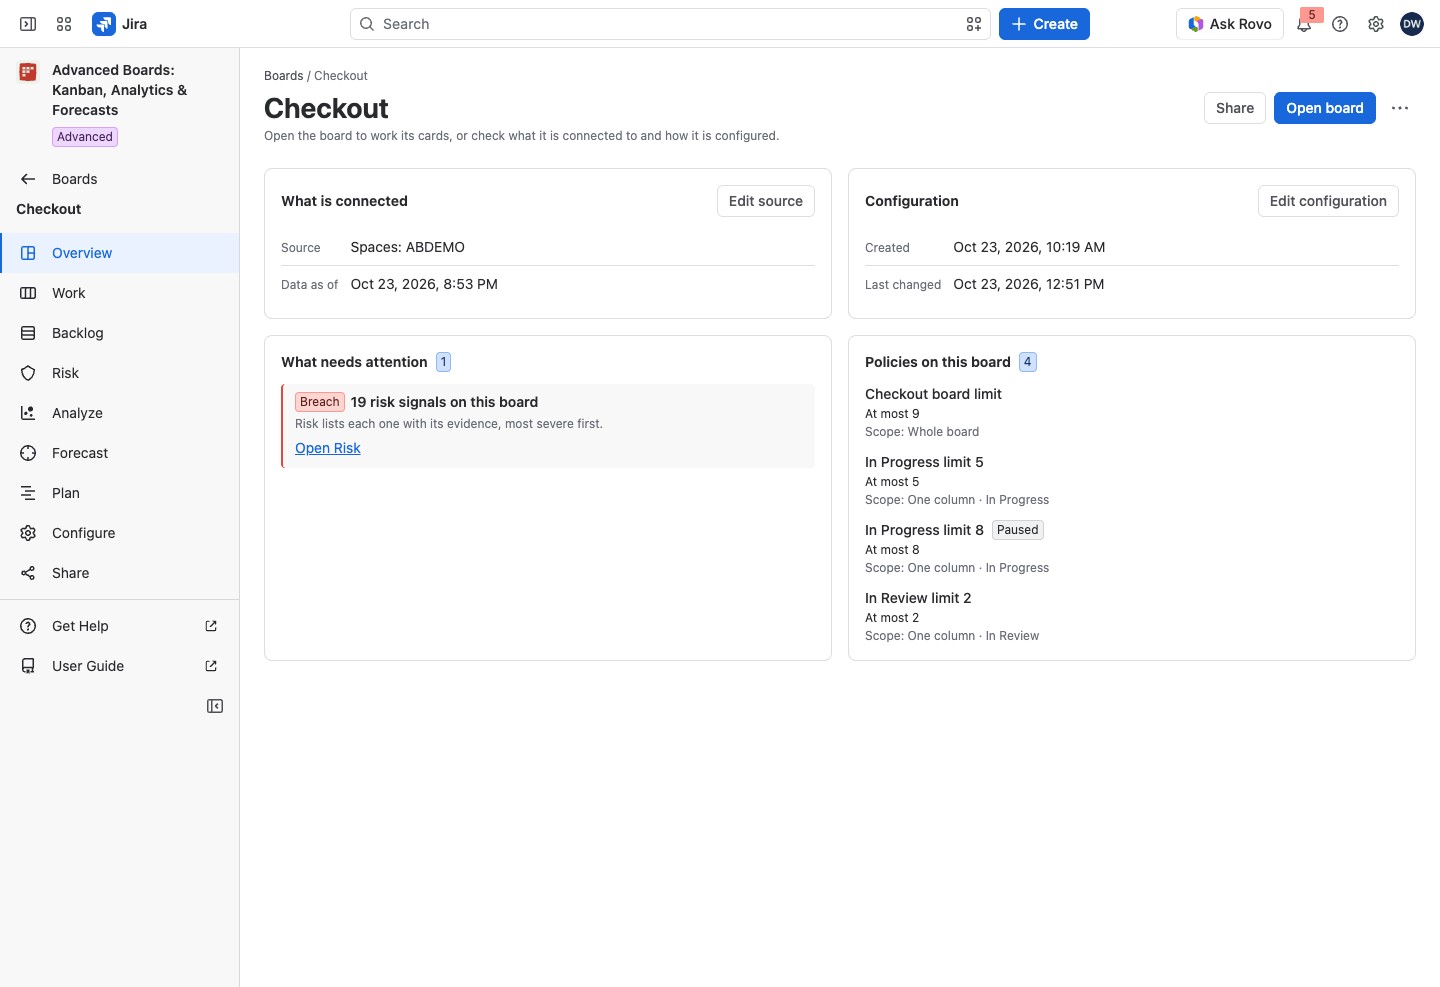Click the Spaces: ABDEMO source value

click(408, 247)
